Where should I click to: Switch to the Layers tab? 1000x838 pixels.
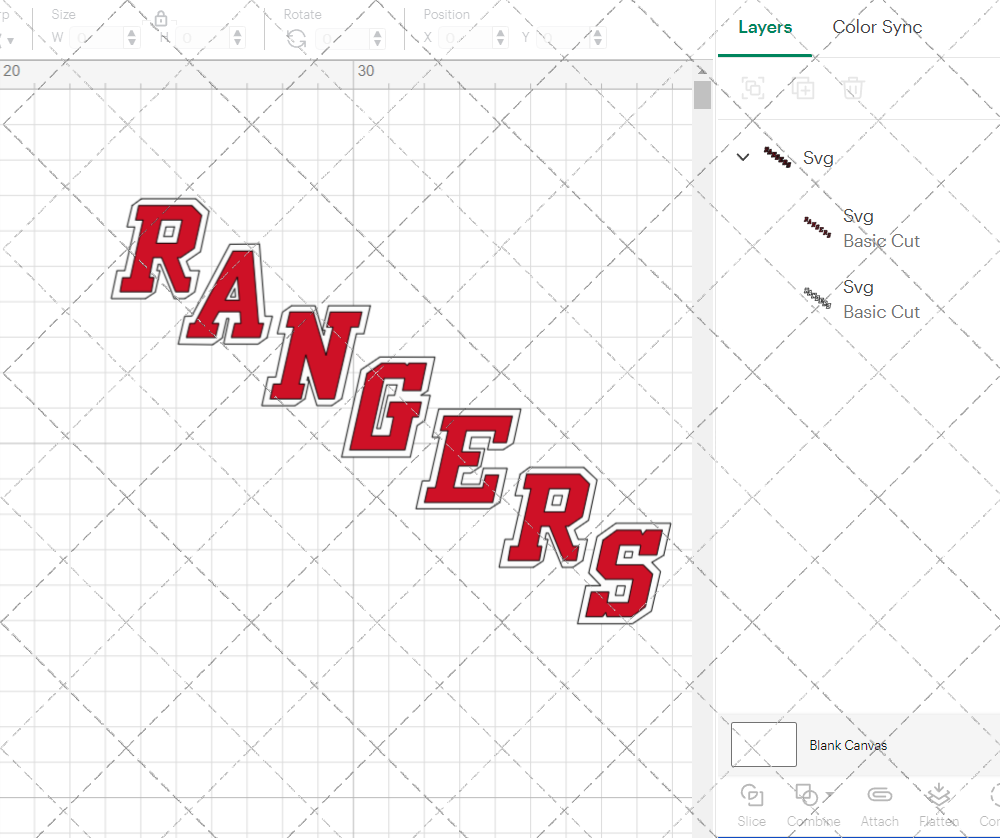pos(765,27)
